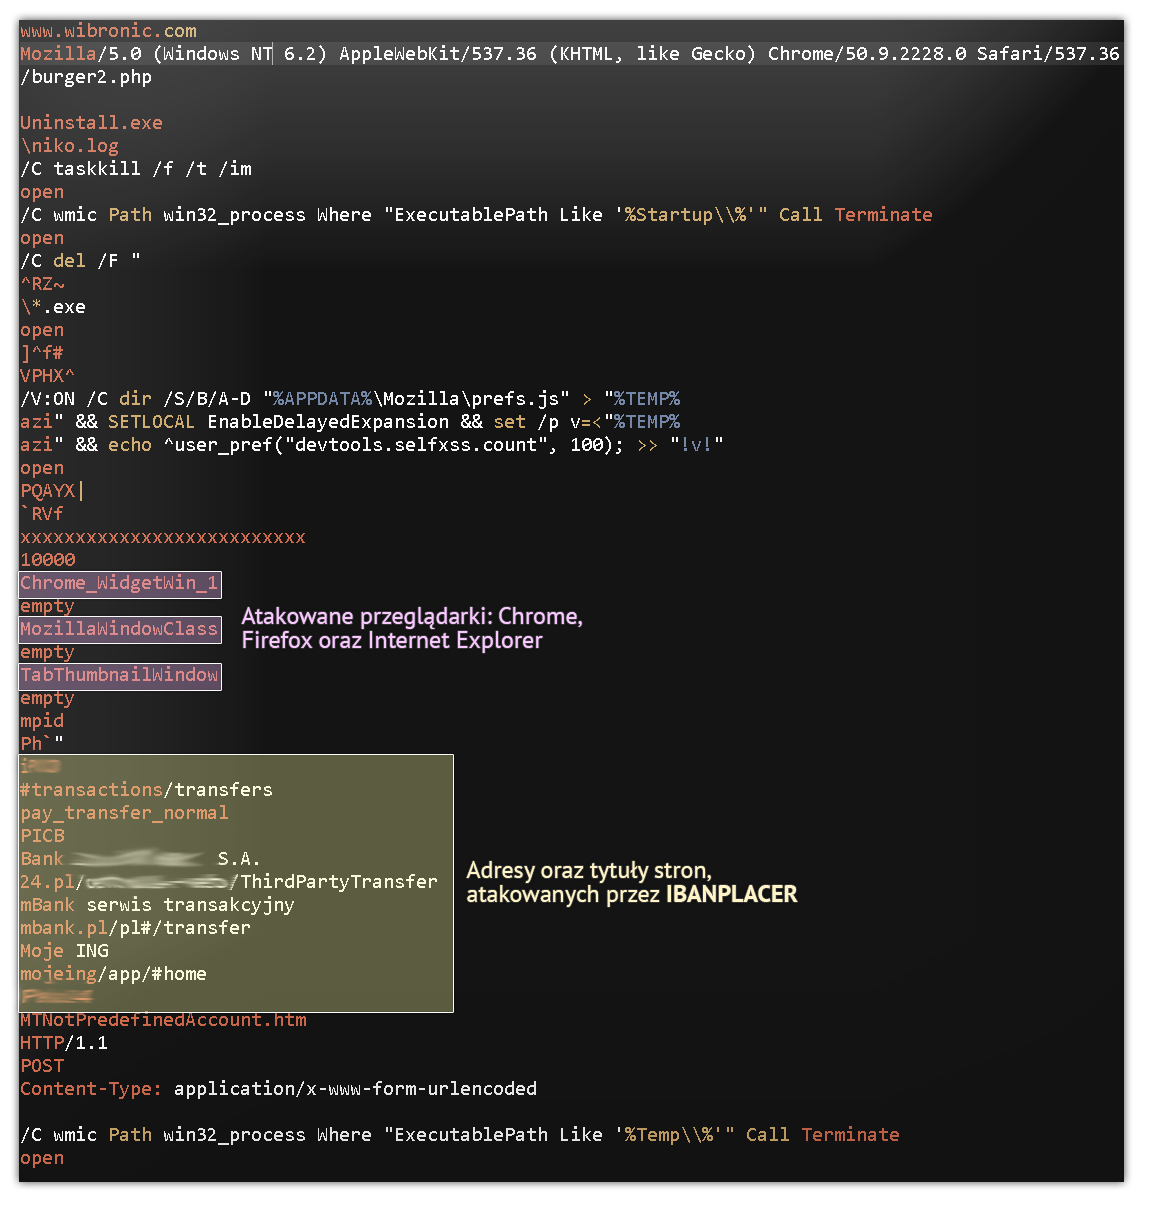Click the \niko.log file name
This screenshot has width=1152, height=1208.
click(69, 146)
